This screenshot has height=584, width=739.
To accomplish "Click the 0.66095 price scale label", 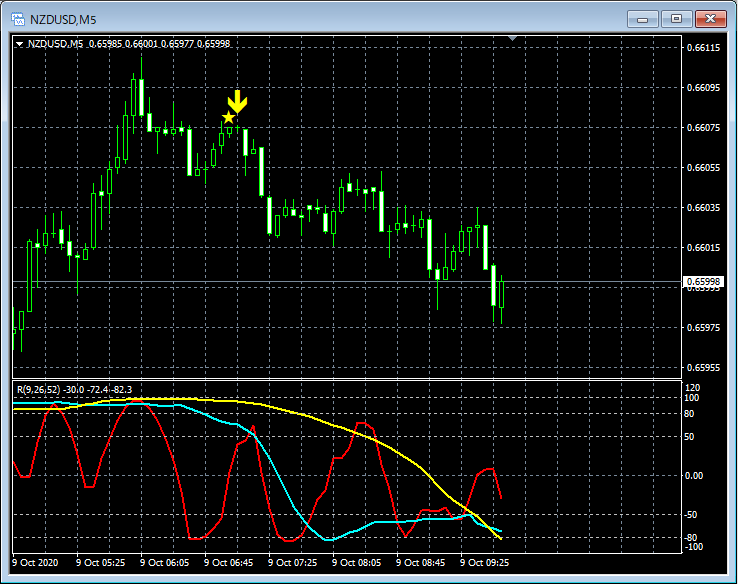I will point(703,88).
